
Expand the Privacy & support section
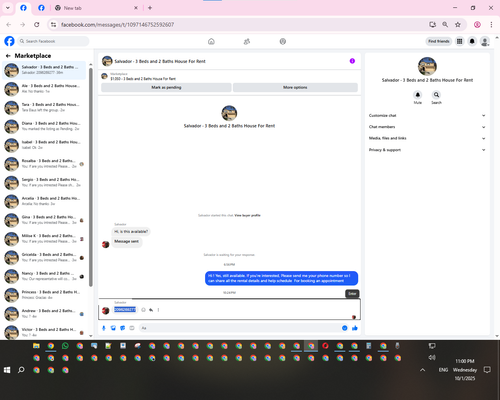[427, 150]
